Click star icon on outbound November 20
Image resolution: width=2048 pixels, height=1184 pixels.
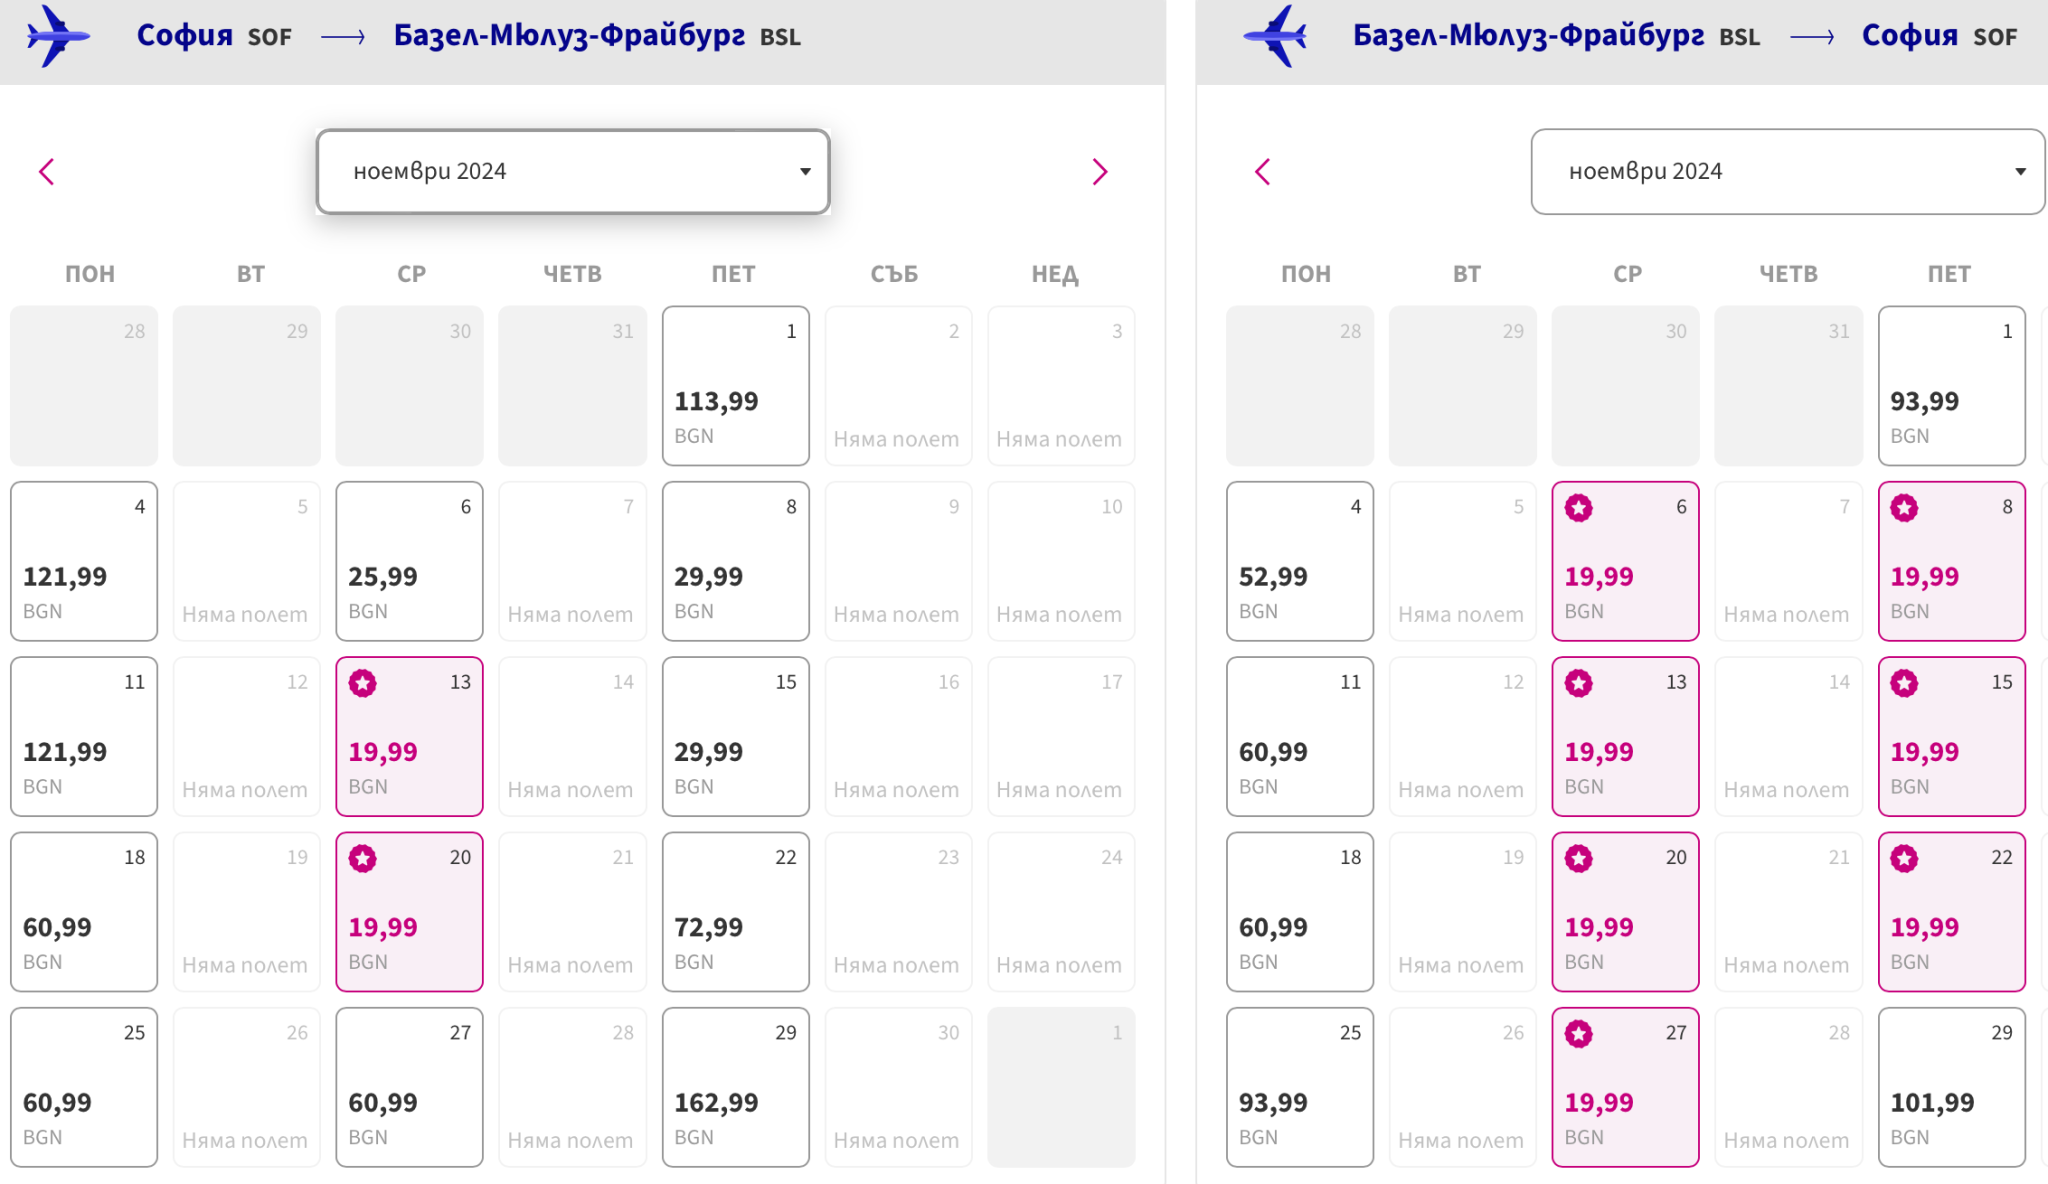[363, 858]
